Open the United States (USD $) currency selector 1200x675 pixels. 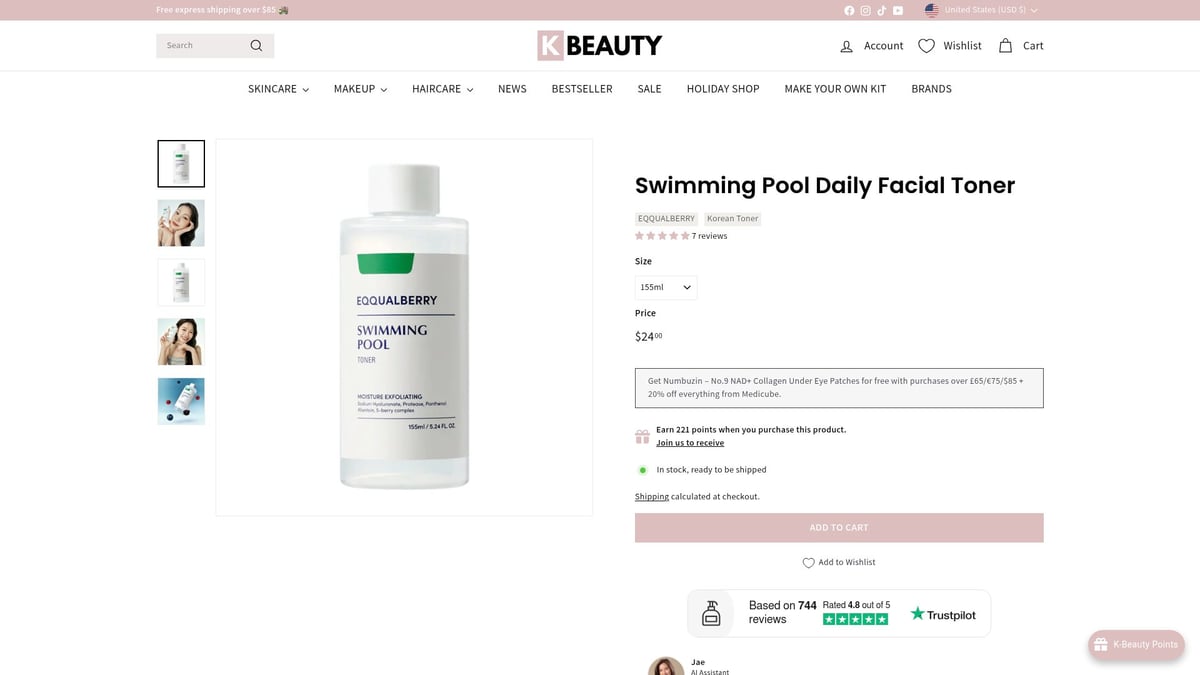click(x=983, y=10)
